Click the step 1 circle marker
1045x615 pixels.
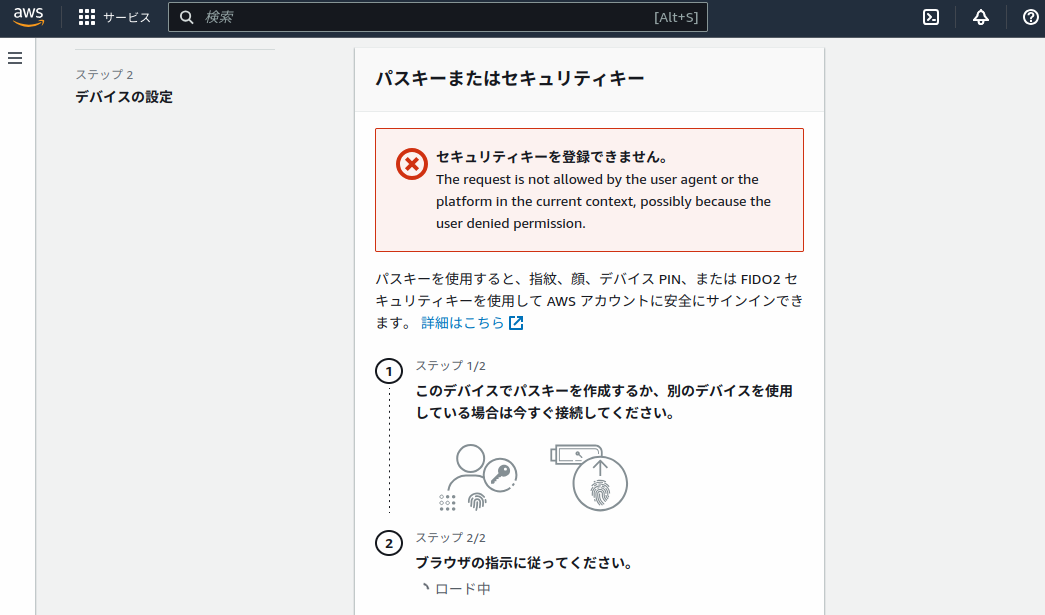389,372
